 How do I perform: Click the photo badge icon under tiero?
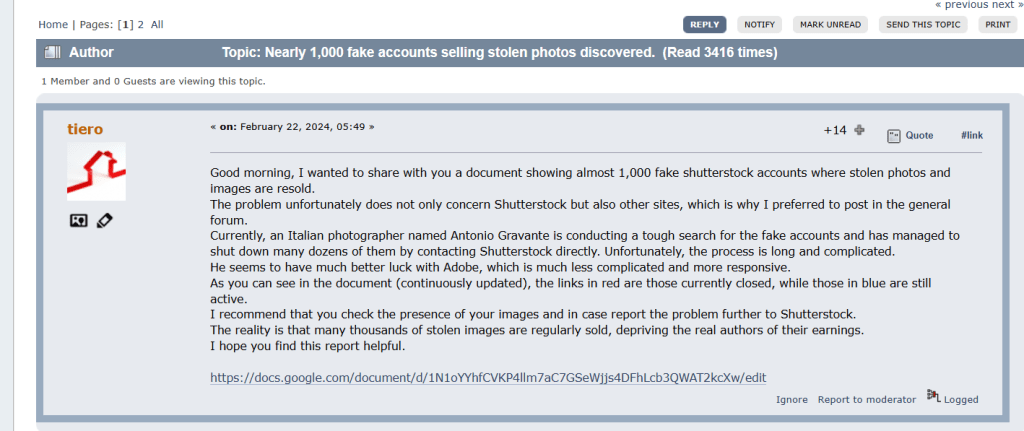[x=79, y=220]
